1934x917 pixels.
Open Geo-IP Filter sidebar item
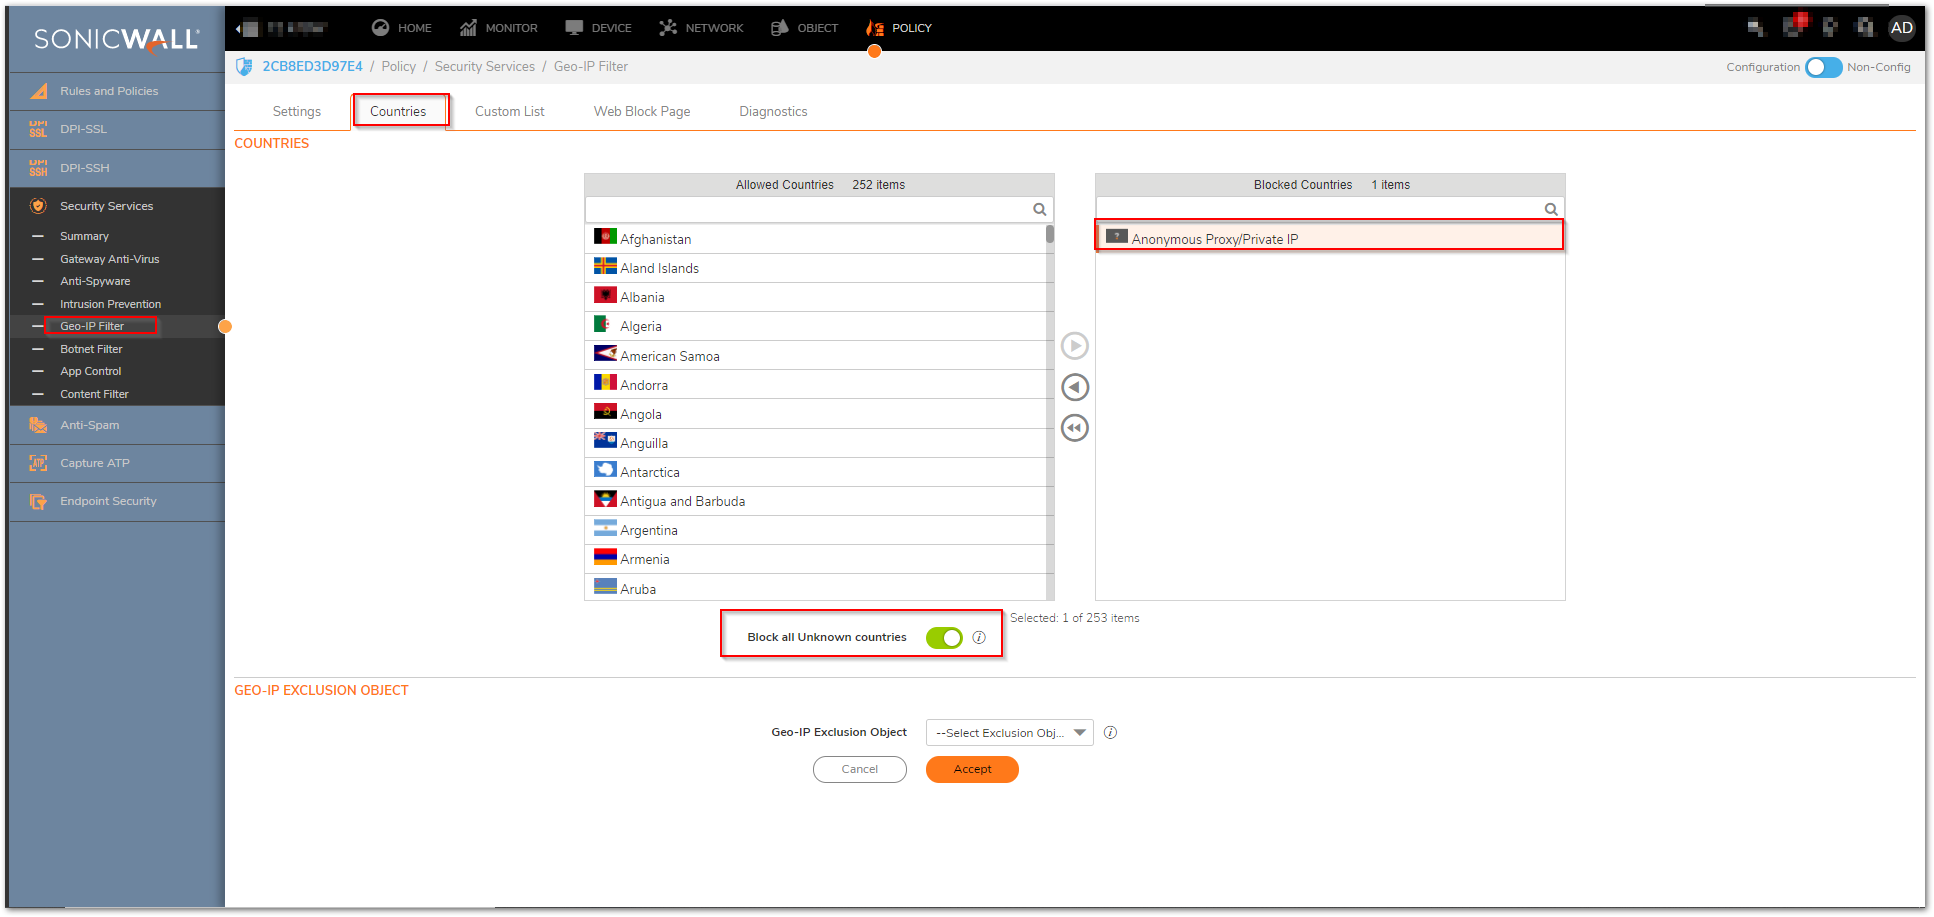(92, 326)
